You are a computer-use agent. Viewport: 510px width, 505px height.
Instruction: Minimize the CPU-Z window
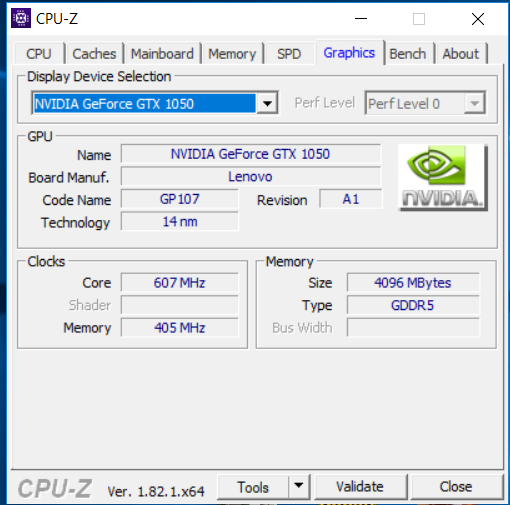tap(361, 19)
